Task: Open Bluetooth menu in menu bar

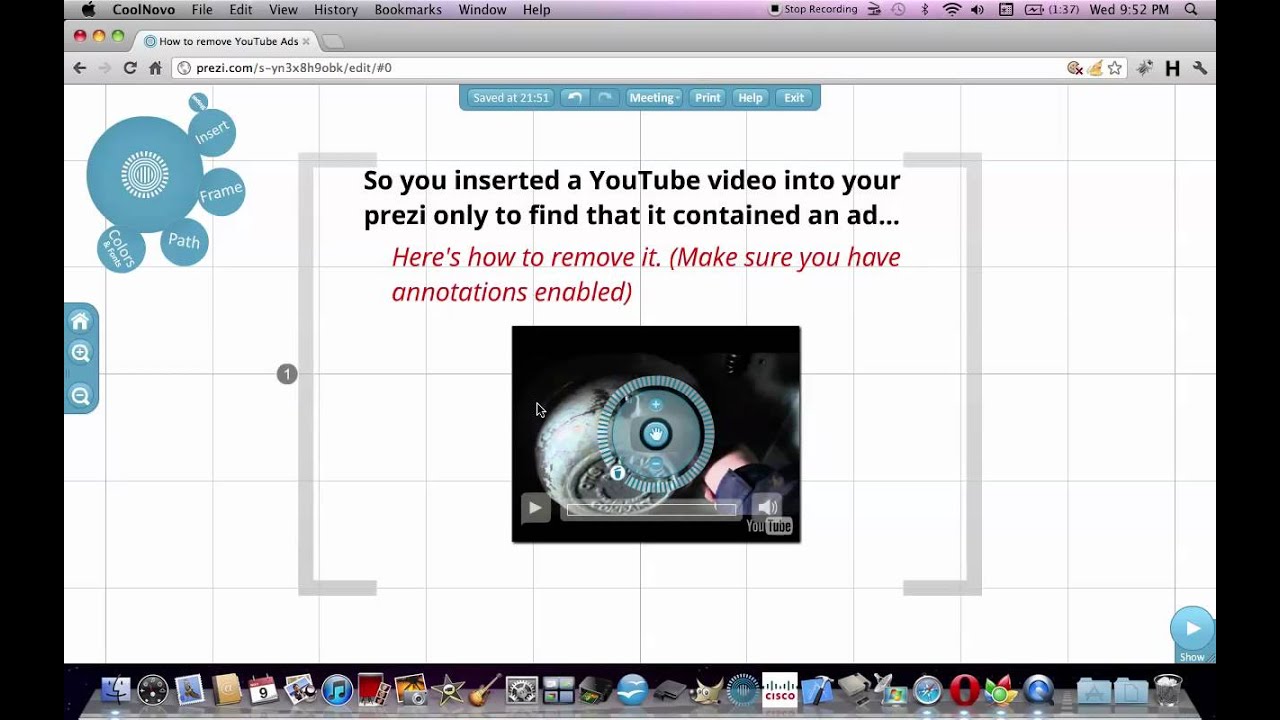Action: pyautogui.click(x=924, y=10)
